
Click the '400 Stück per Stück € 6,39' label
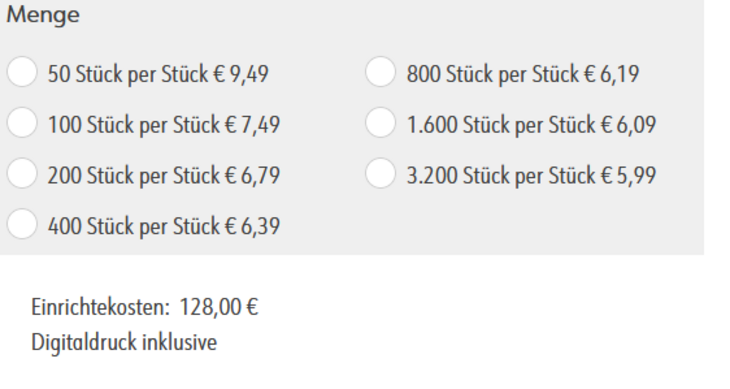pos(164,226)
